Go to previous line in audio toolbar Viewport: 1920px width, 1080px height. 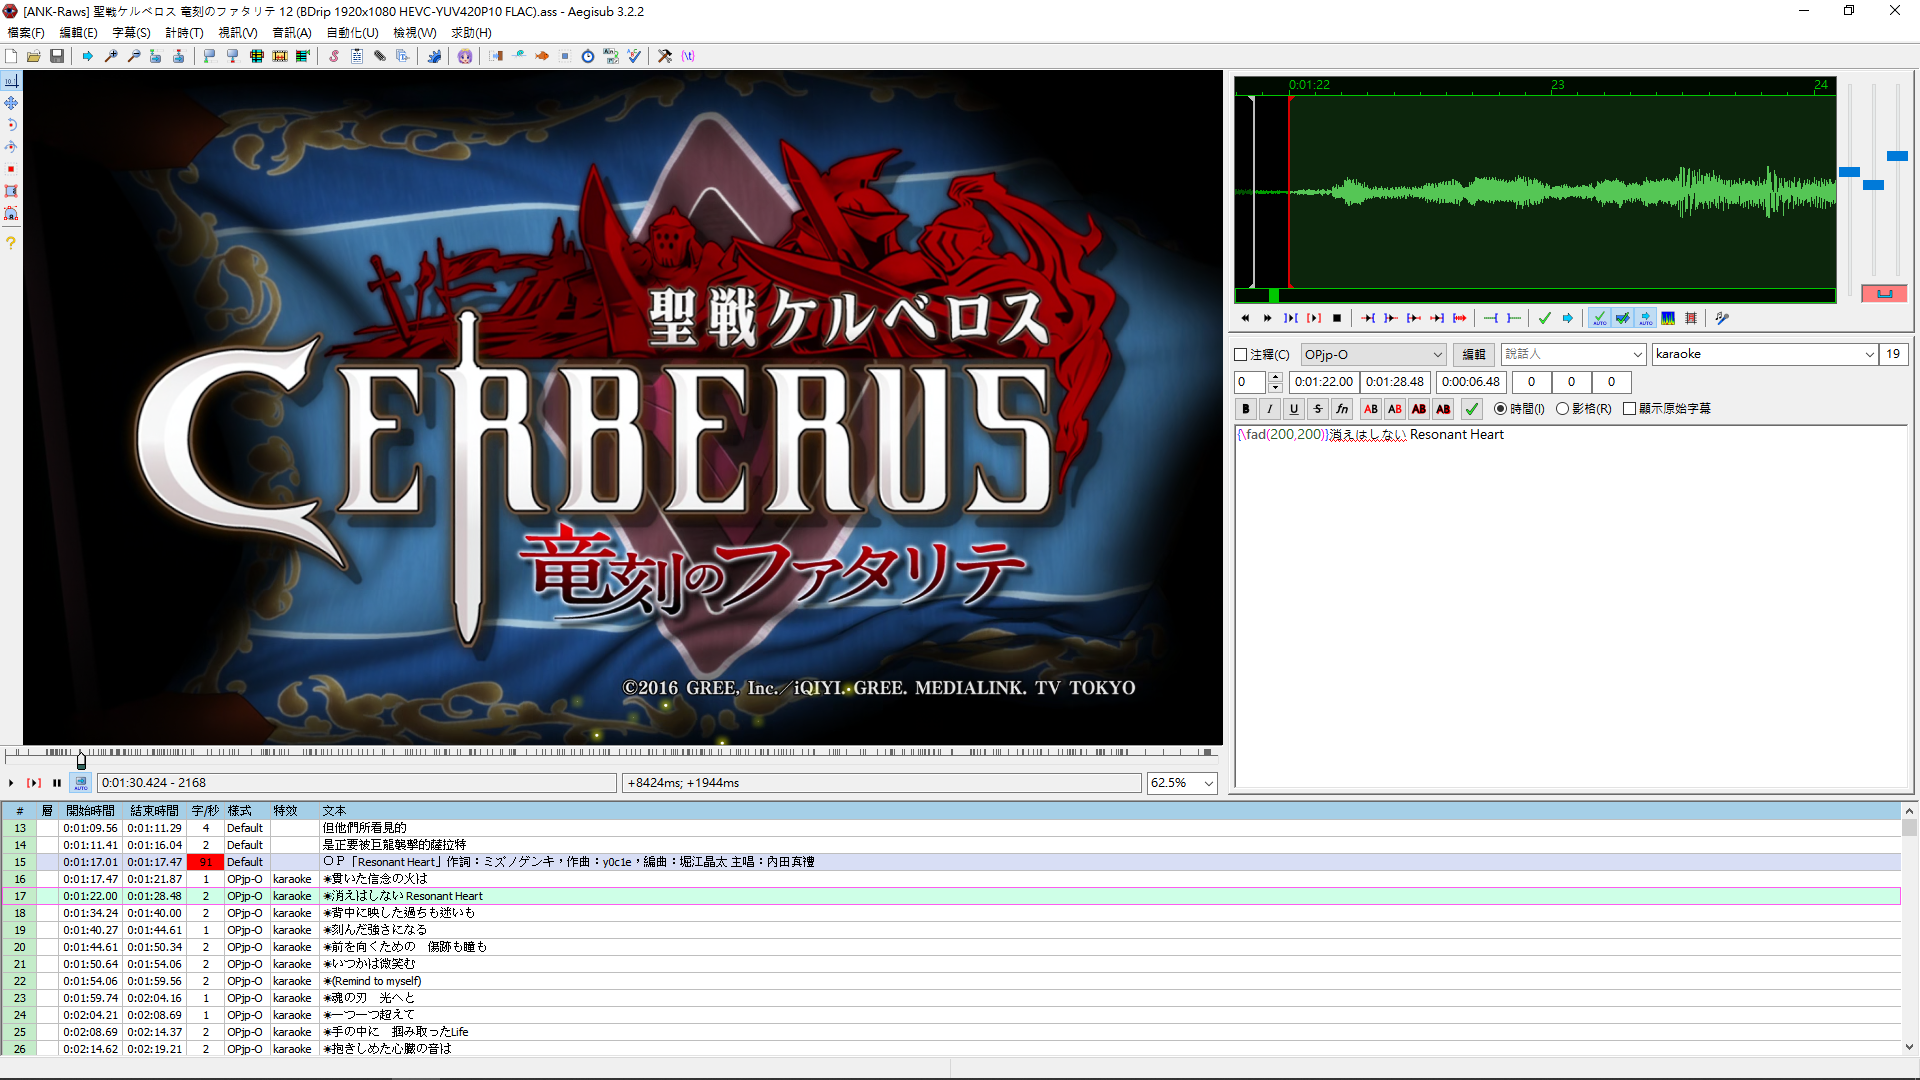pyautogui.click(x=1245, y=318)
